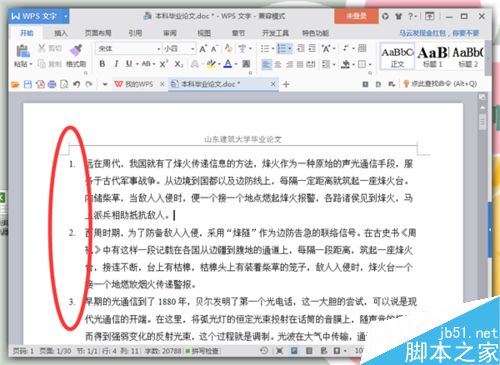Click the open folder icon in quick toolbar
Screen dimensions: 500x365
(15, 84)
